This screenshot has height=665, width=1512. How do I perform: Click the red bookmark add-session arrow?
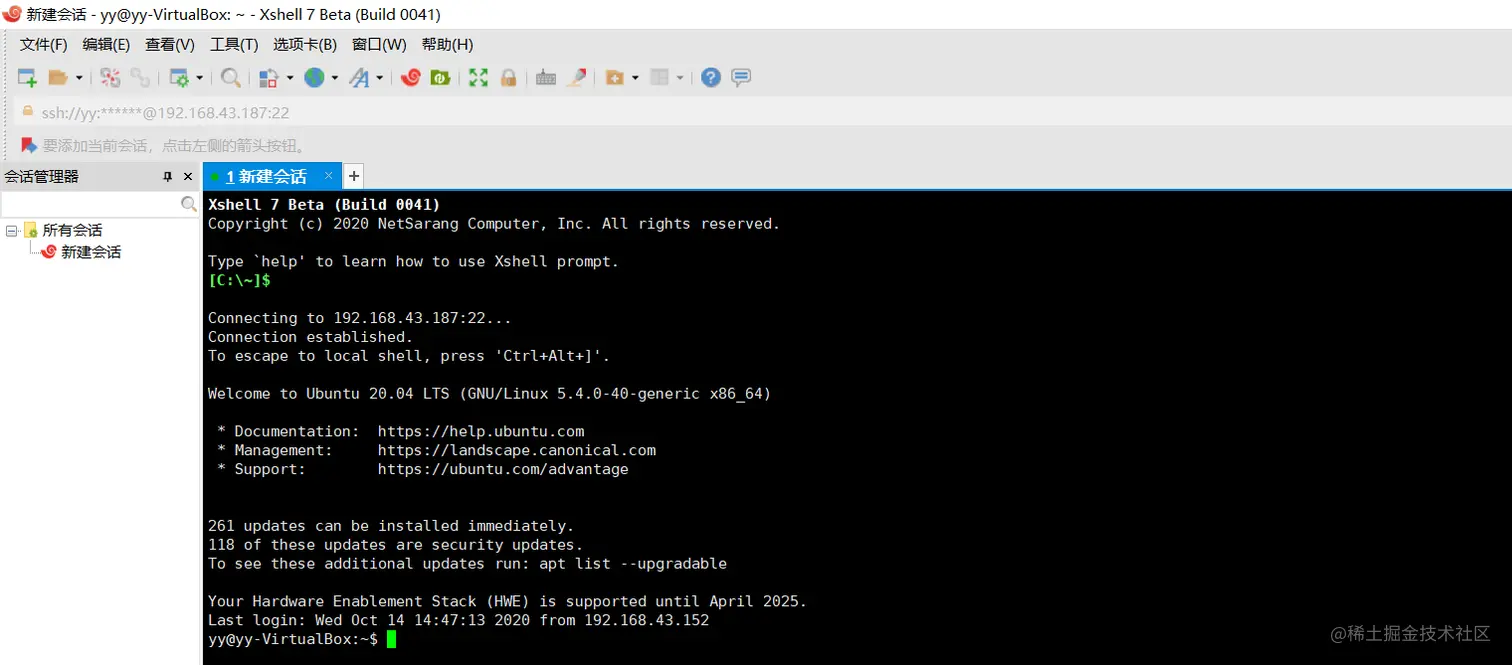[x=29, y=146]
